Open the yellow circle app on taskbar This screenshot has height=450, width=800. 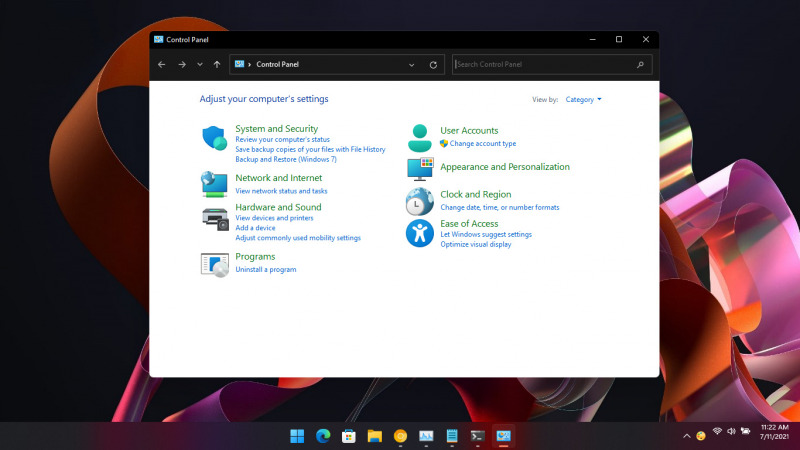[401, 436]
